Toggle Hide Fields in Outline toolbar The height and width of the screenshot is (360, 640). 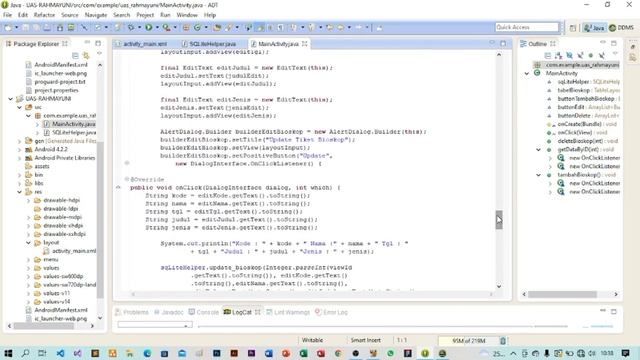[x=569, y=55]
